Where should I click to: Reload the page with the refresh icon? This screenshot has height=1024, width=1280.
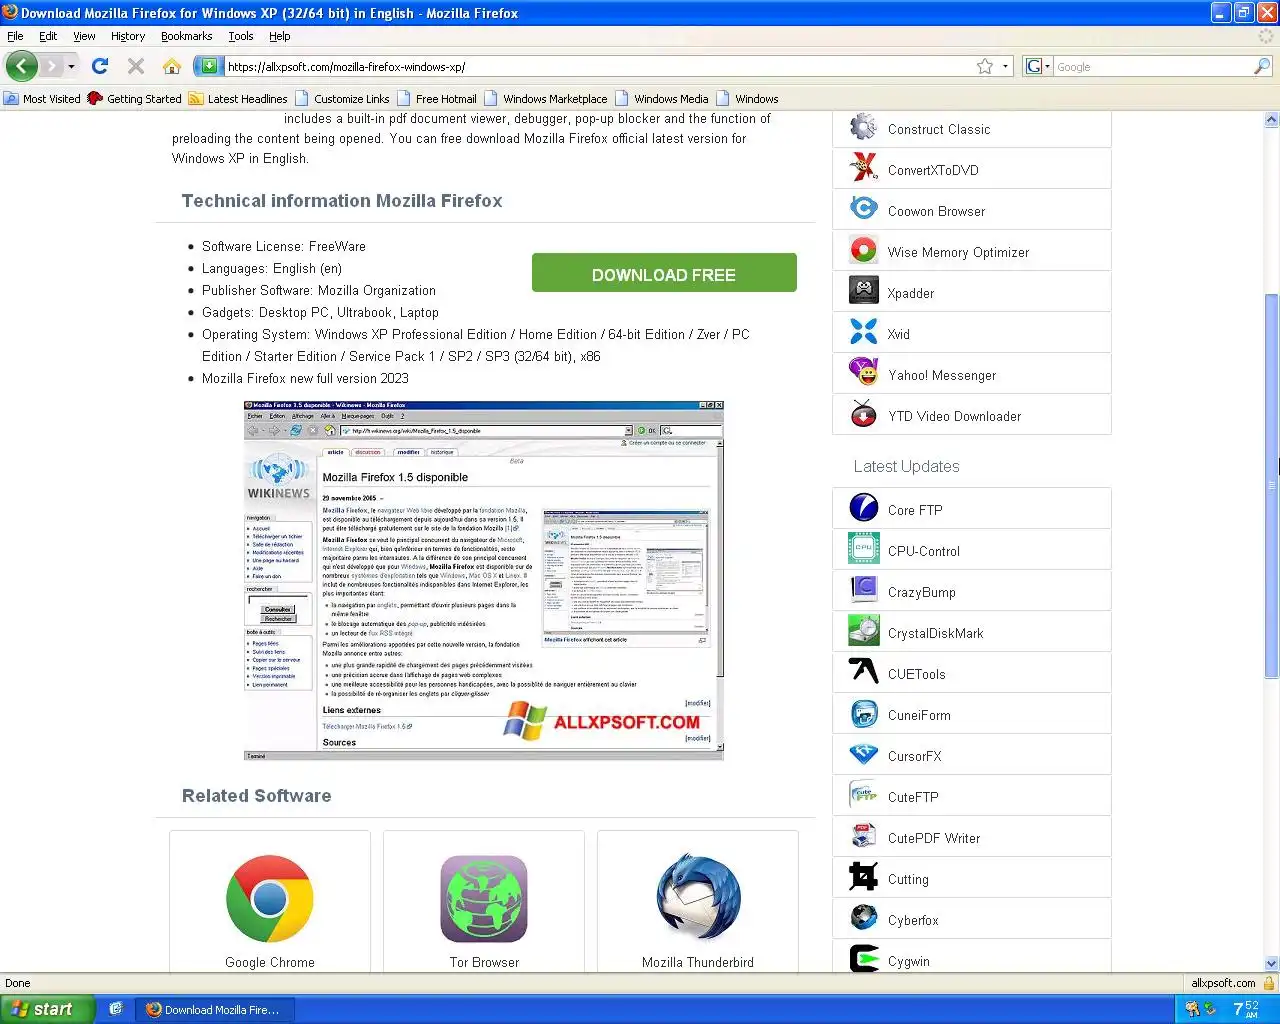99,66
